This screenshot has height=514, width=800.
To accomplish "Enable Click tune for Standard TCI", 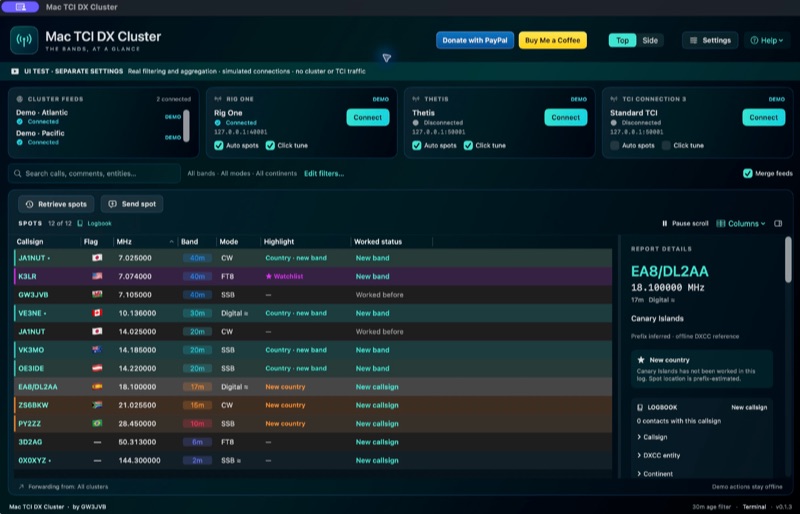I will click(x=666, y=145).
